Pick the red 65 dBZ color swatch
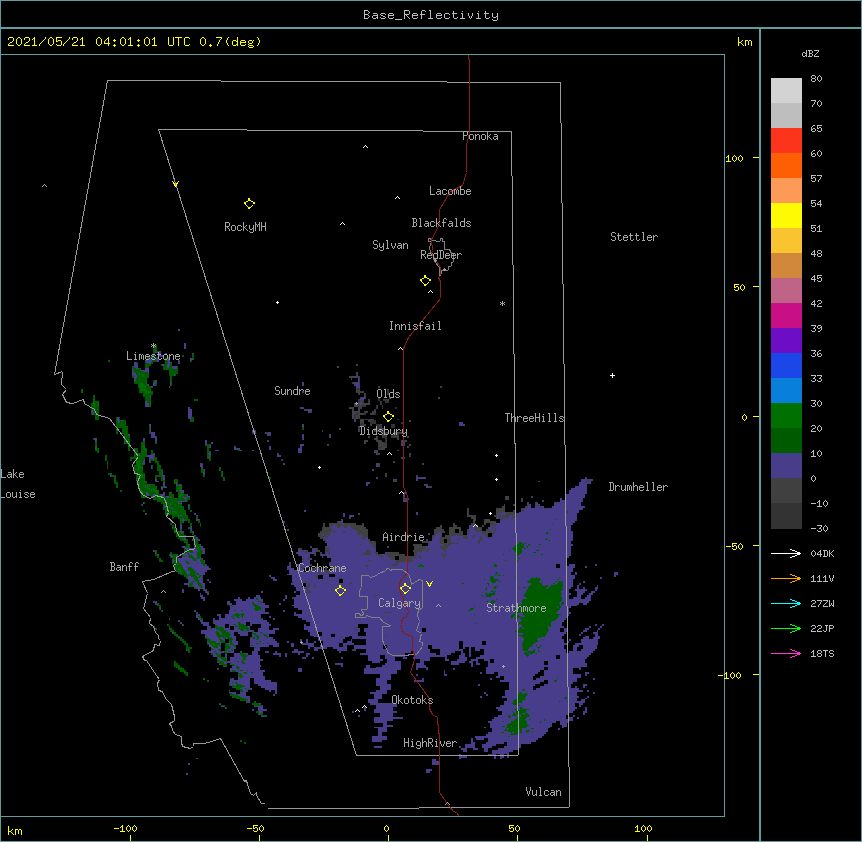The image size is (862, 842). click(x=786, y=141)
